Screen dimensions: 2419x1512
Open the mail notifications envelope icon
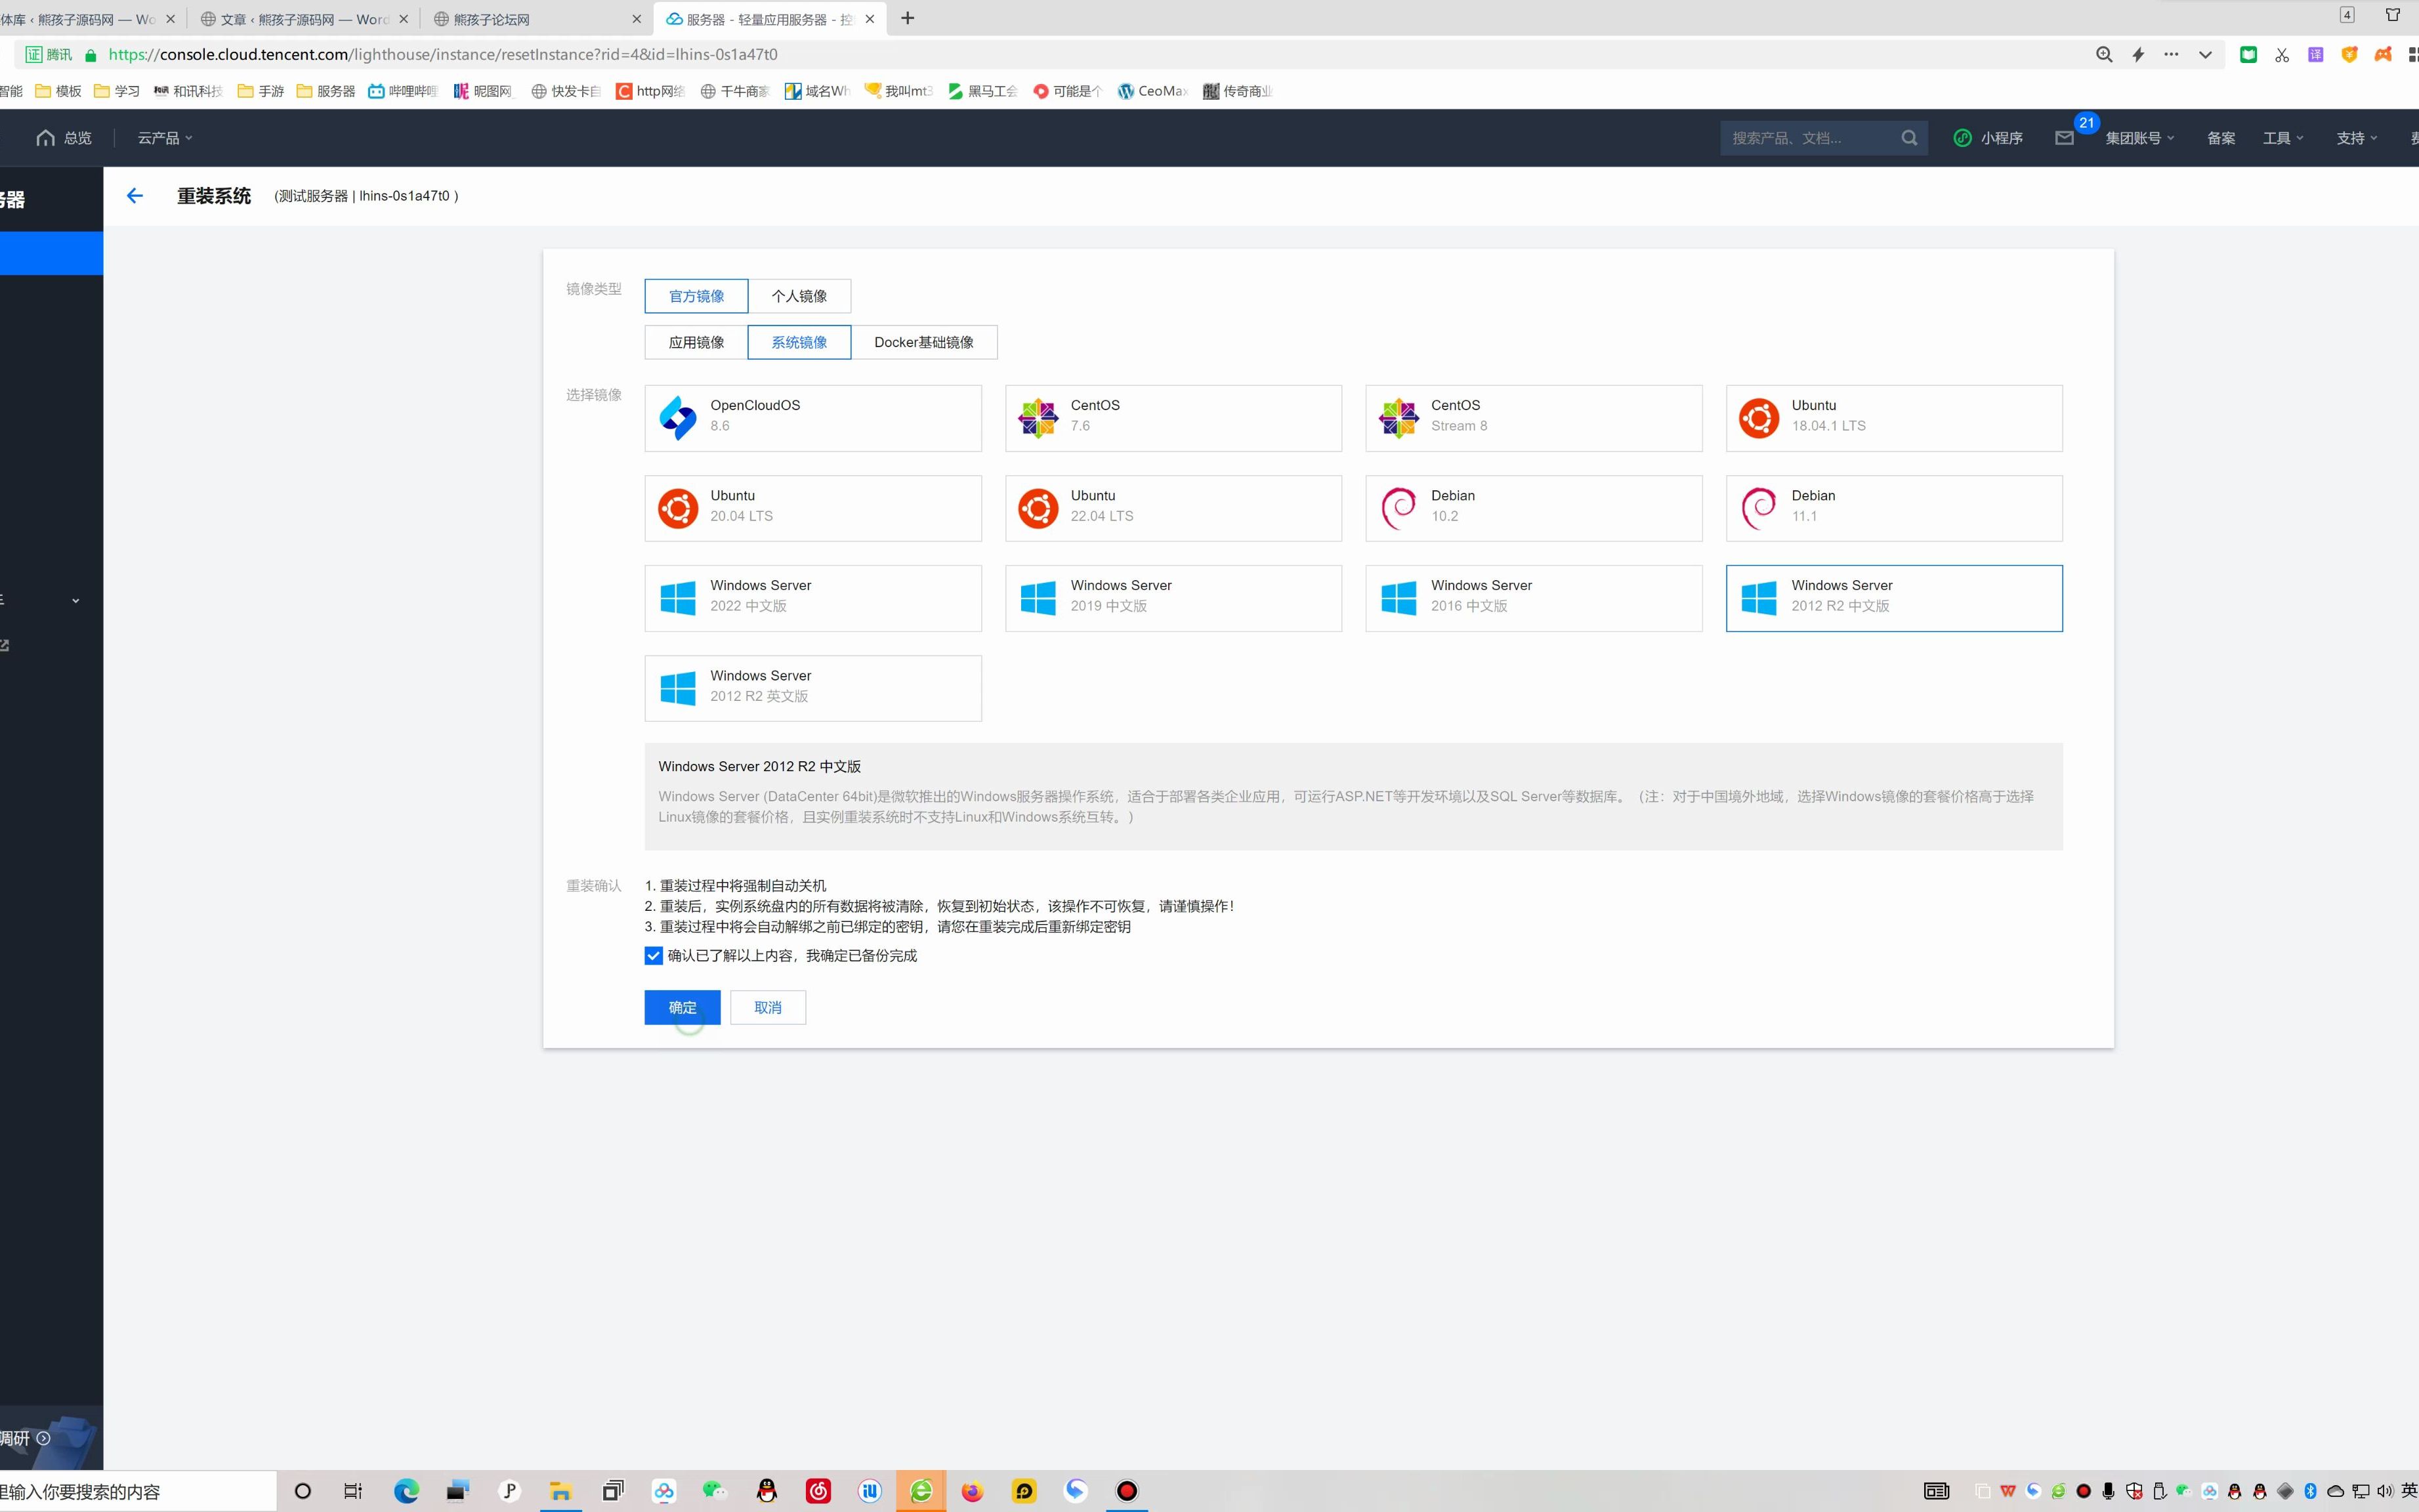[x=2064, y=138]
